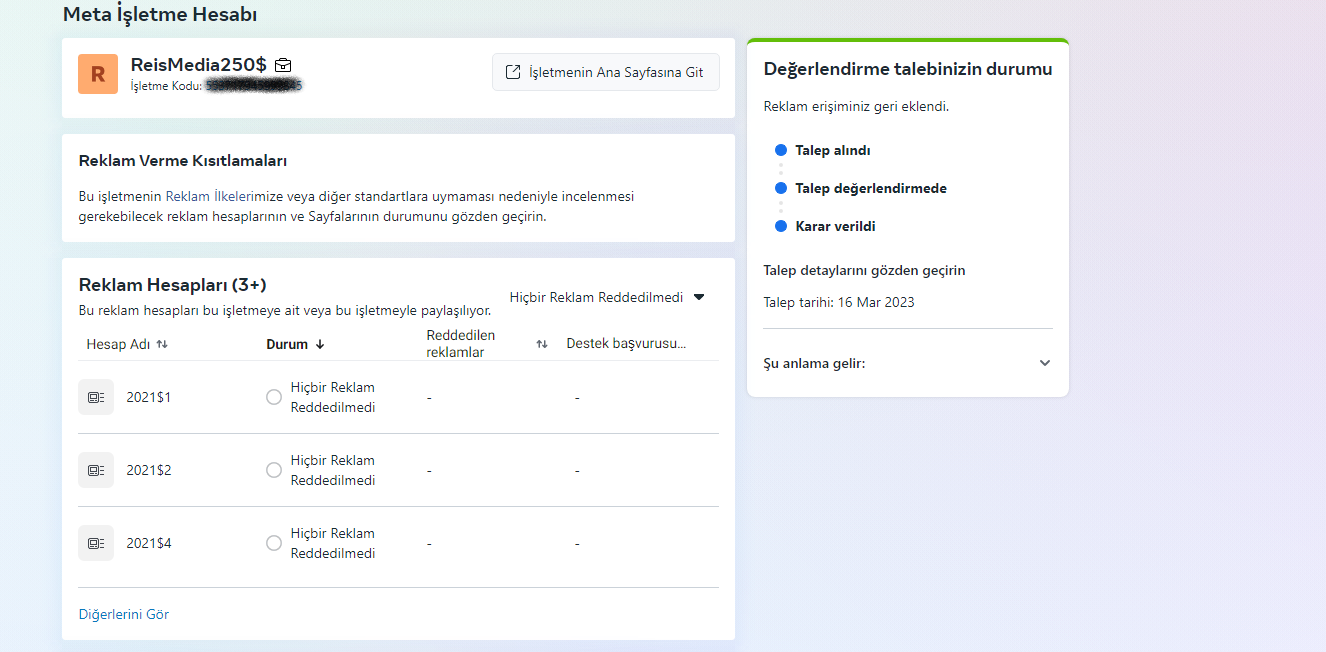Open the Hiçbir Reklam Reddedilmedi filter dropdown
This screenshot has width=1326, height=652.
[607, 297]
